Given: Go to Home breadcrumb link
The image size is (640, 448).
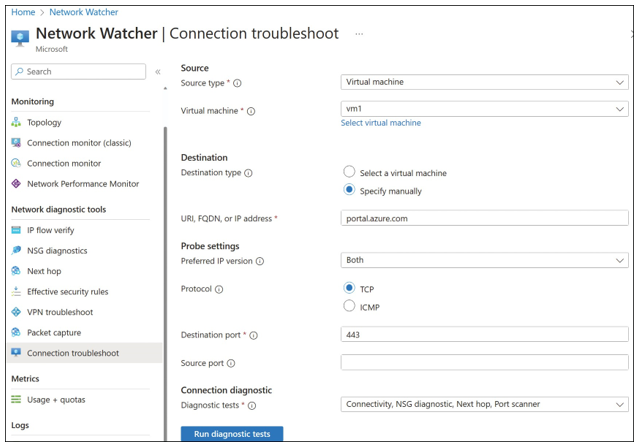Looking at the screenshot, I should (23, 12).
